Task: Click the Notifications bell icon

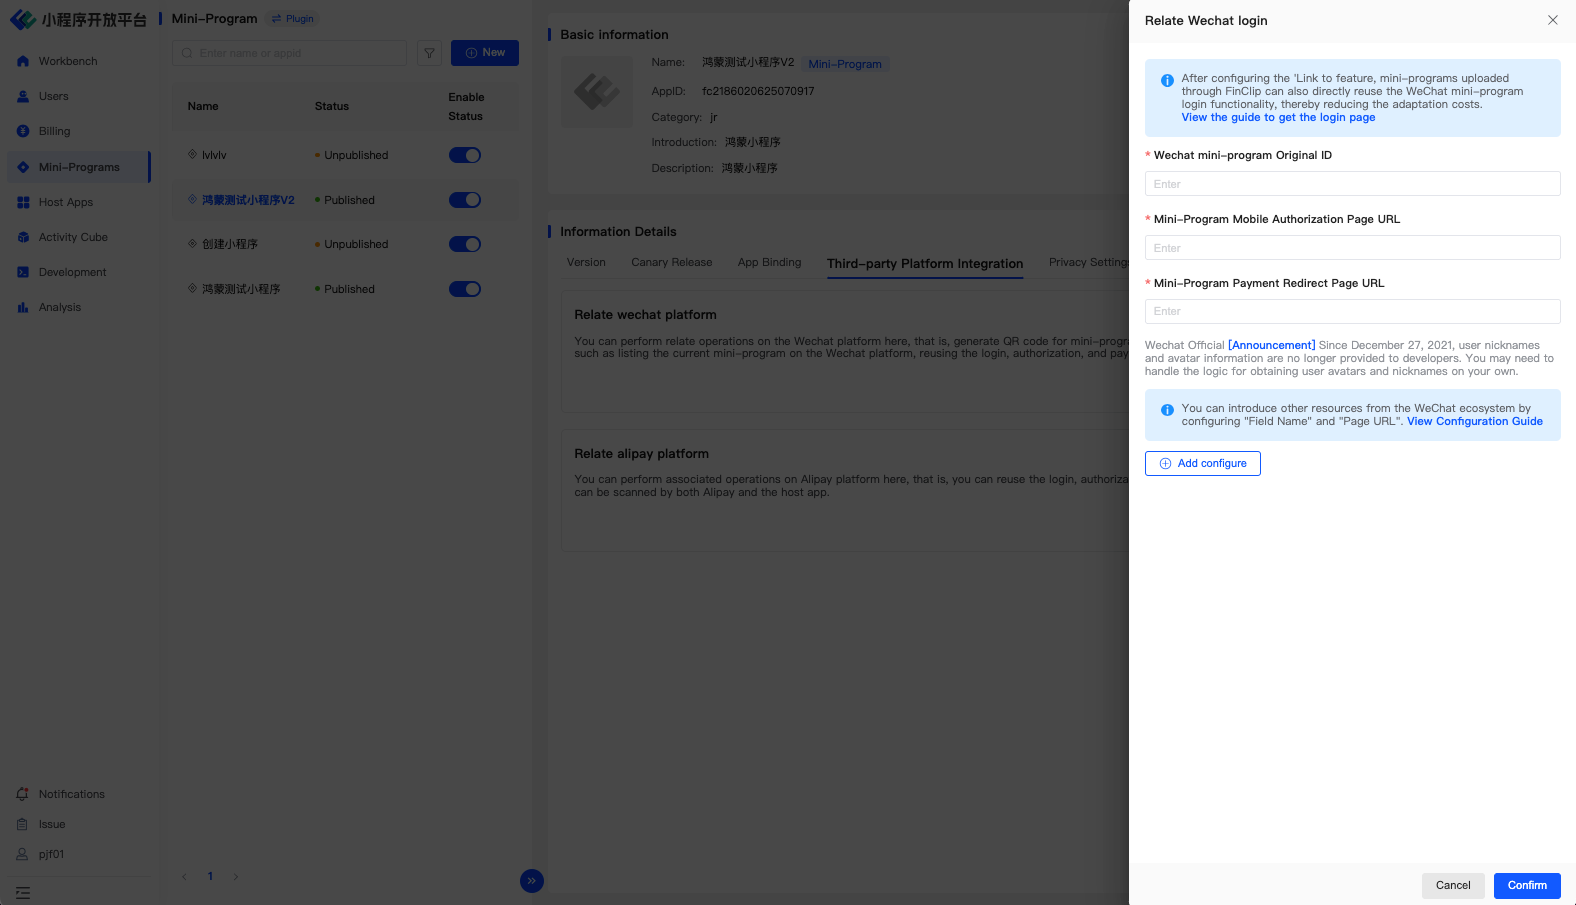Action: 22,794
